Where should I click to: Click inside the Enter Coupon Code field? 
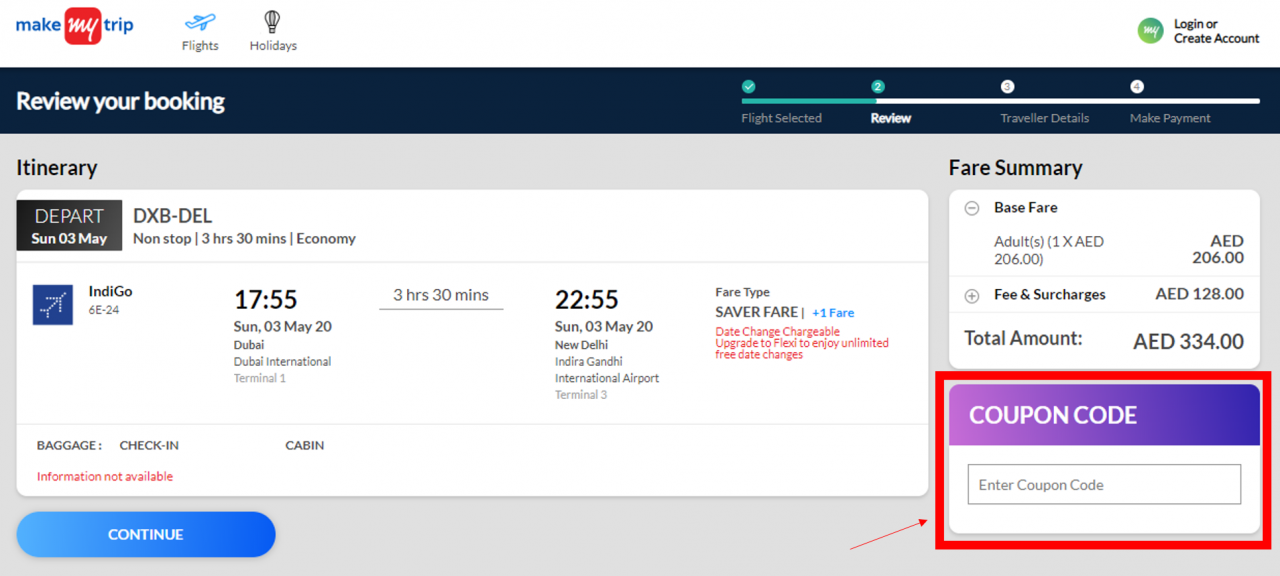[1103, 484]
